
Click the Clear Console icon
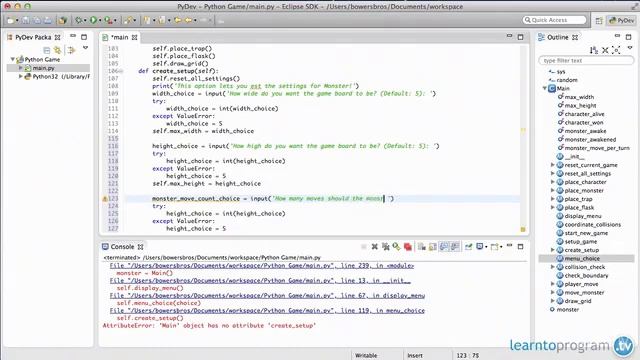pos(422,247)
